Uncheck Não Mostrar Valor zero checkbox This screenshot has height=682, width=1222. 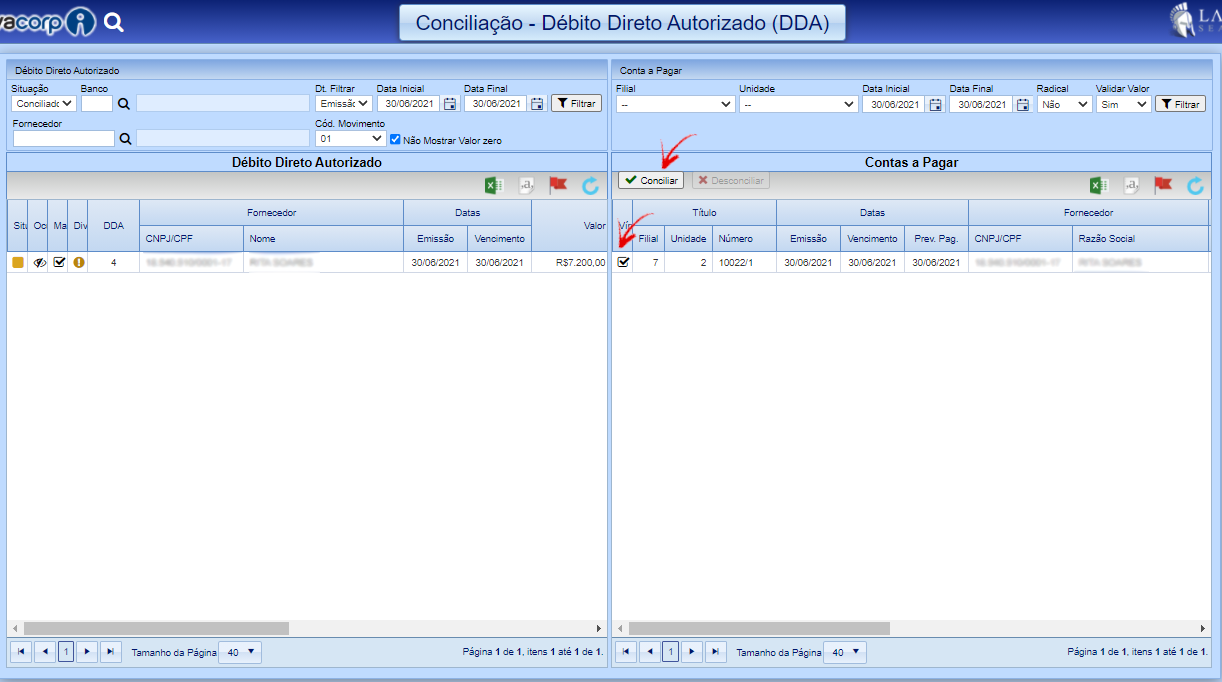[x=395, y=140]
